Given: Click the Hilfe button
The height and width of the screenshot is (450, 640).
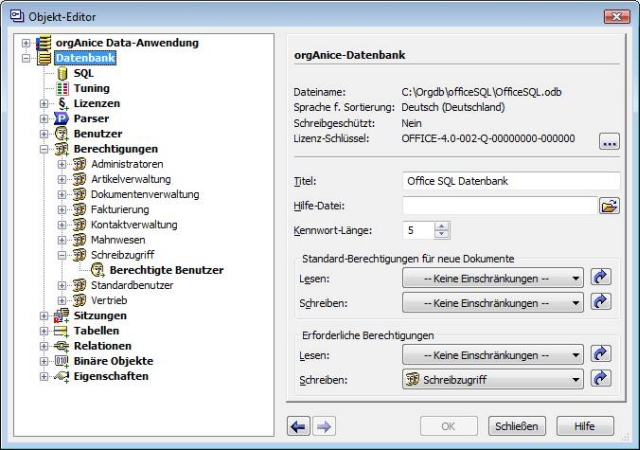Looking at the screenshot, I should click(x=585, y=426).
